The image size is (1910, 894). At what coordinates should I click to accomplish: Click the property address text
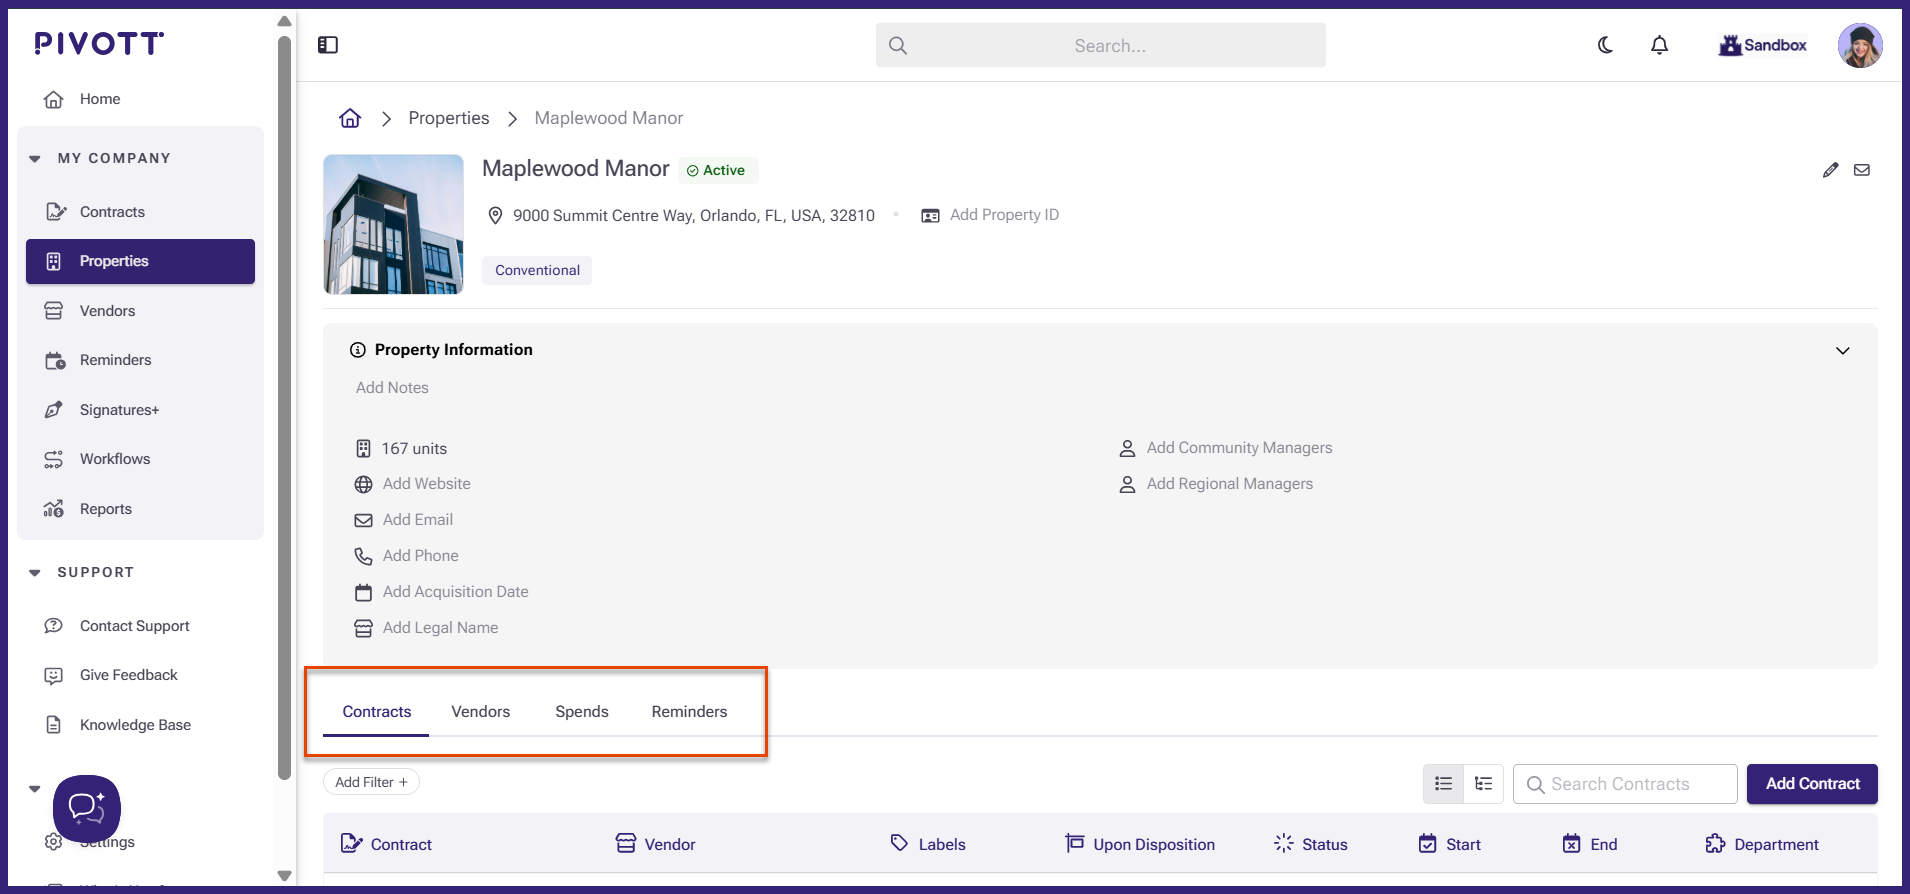694,216
